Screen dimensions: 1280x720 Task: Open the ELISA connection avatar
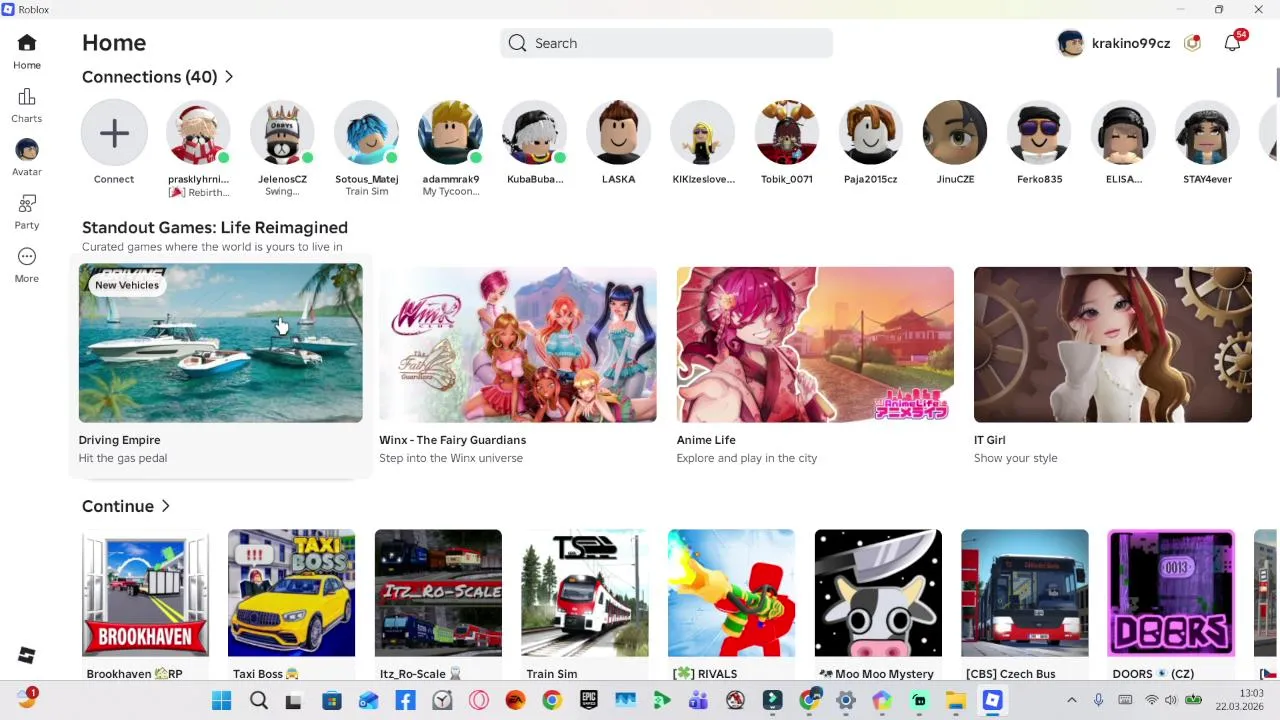pos(1123,132)
